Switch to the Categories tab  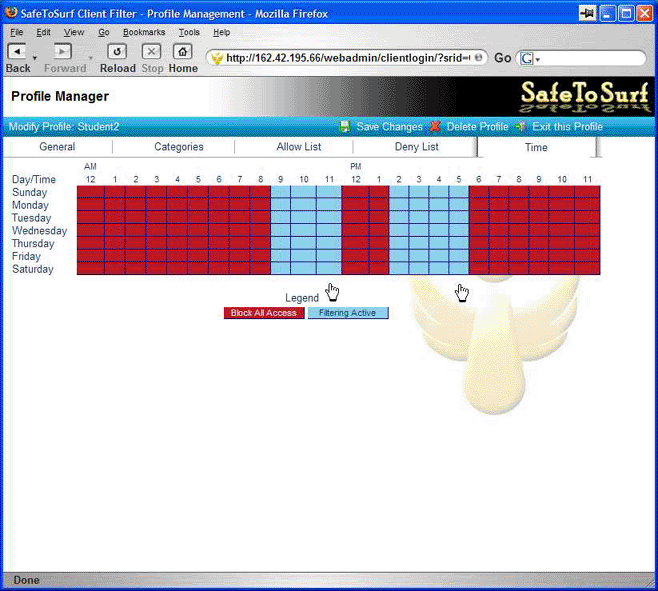(178, 147)
